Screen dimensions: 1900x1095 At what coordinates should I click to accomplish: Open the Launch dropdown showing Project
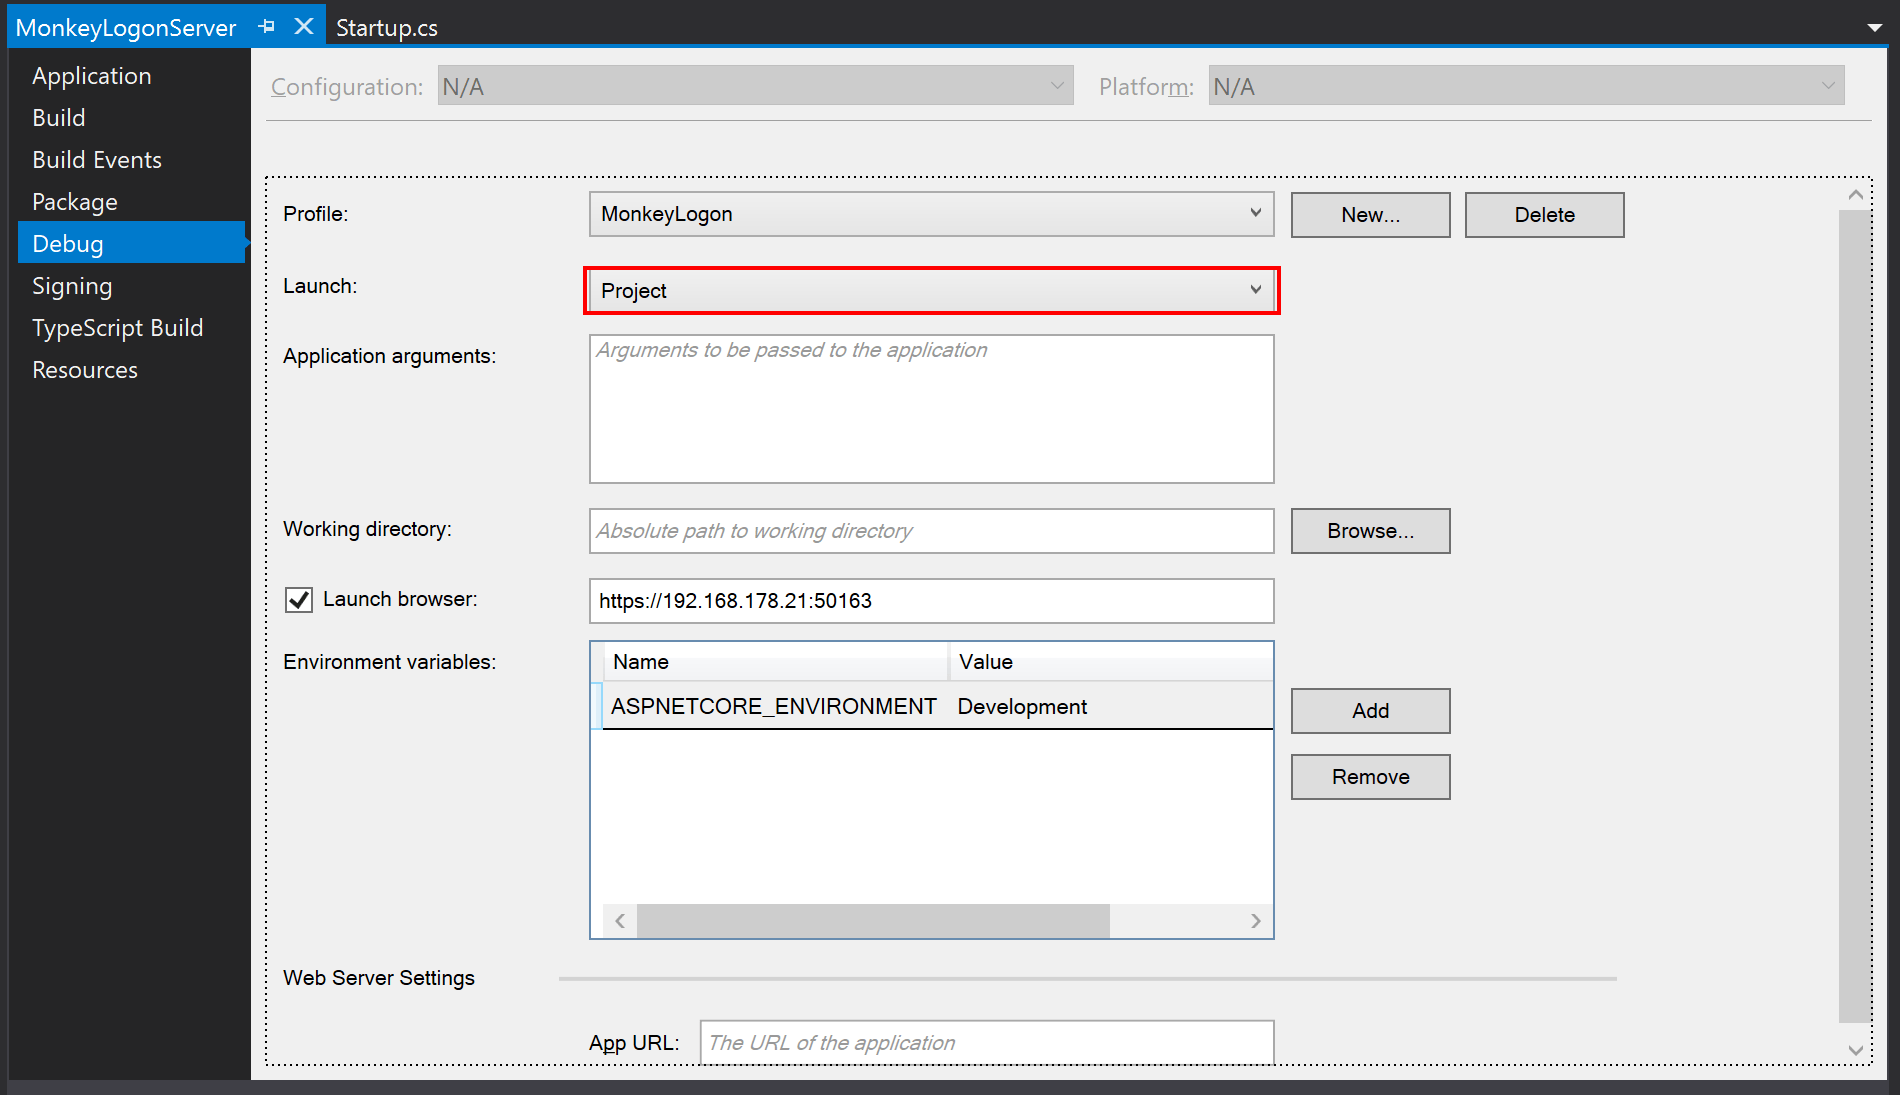tap(931, 291)
